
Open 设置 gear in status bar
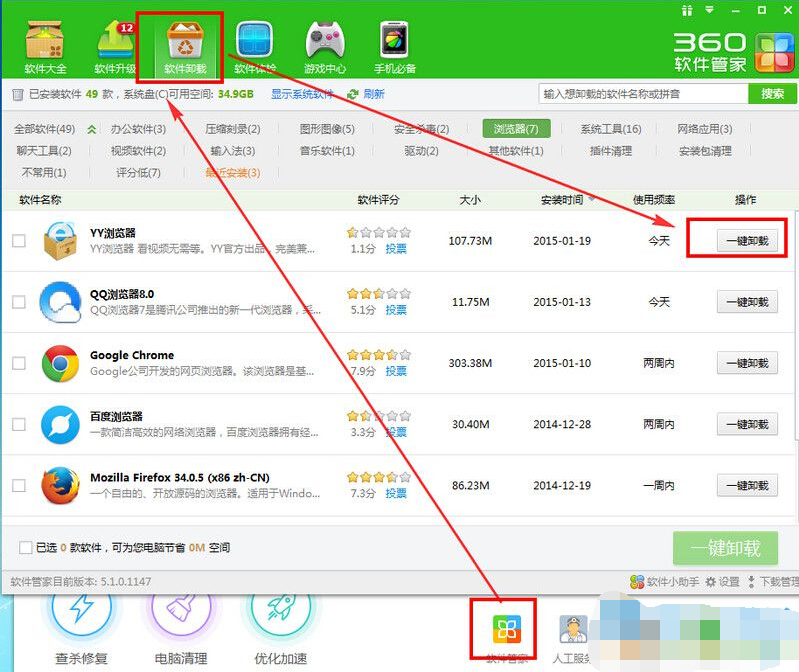tap(722, 581)
